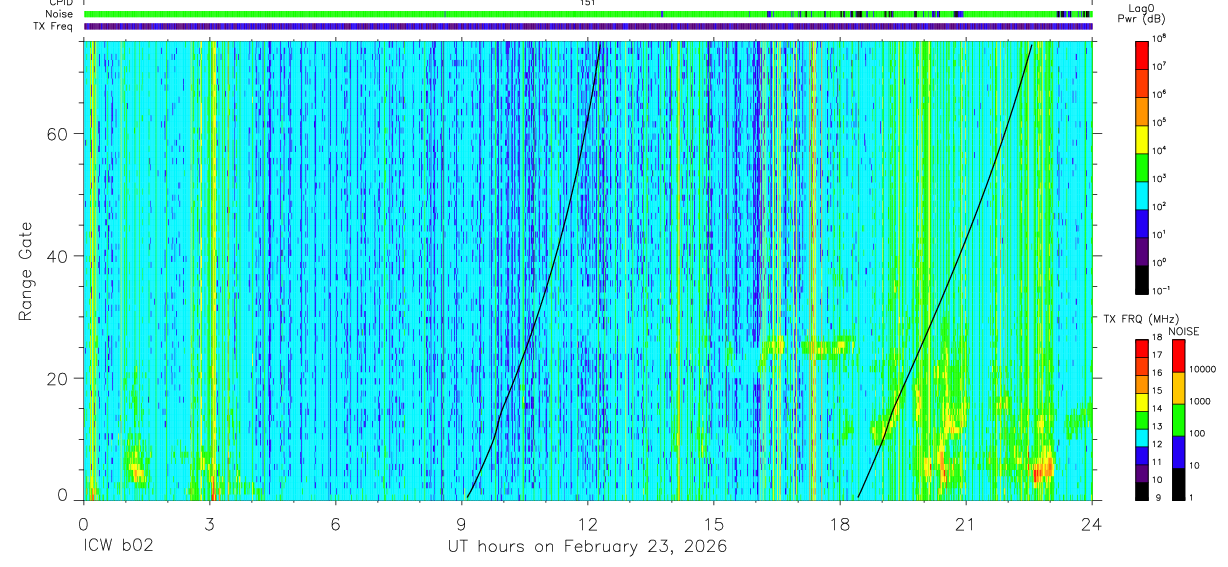Click the x-axis tick label '12'
Image resolution: width=1228 pixels, height=567 pixels.
(588, 523)
